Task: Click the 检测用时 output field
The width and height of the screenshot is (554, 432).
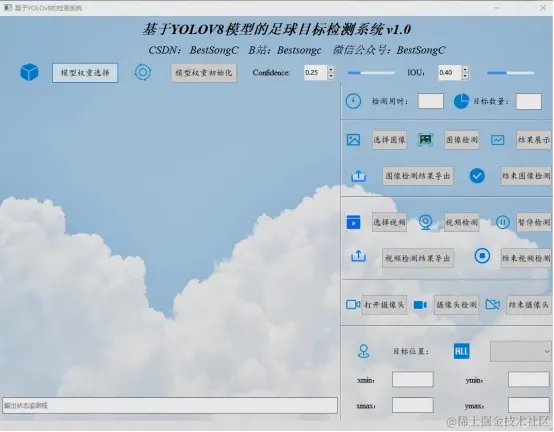Action: 430,101
